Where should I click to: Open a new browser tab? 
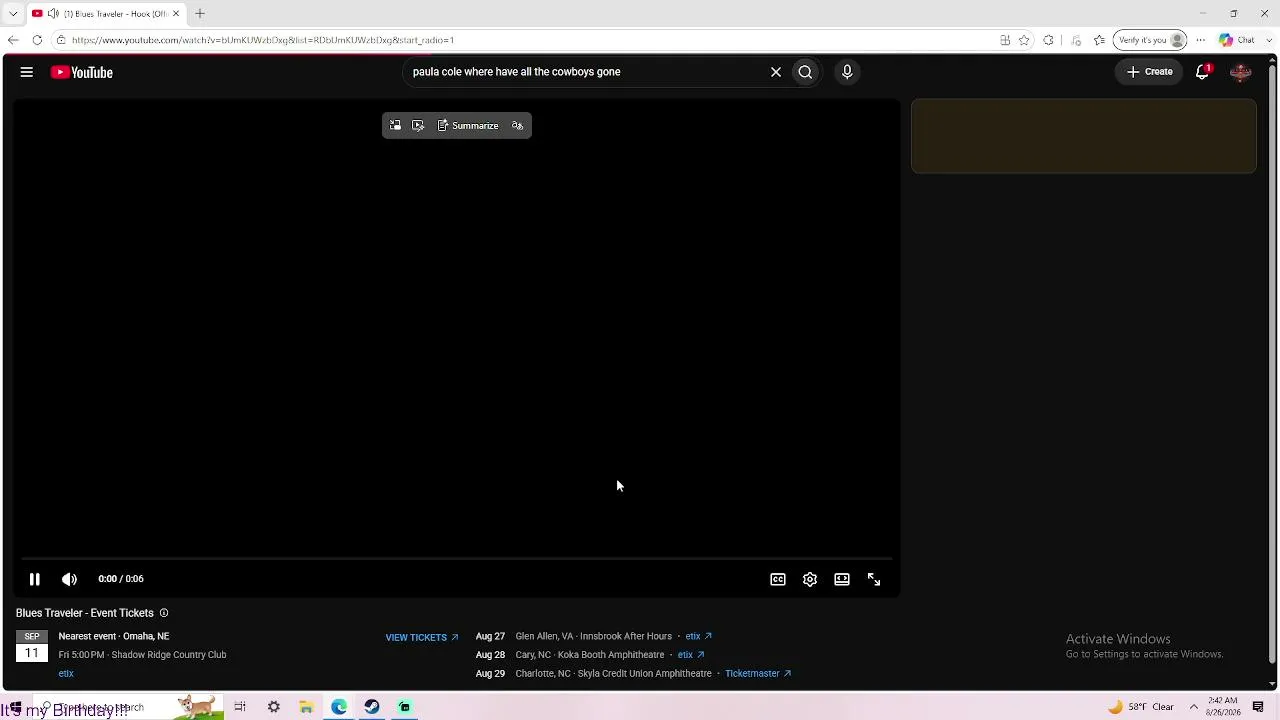tap(200, 14)
